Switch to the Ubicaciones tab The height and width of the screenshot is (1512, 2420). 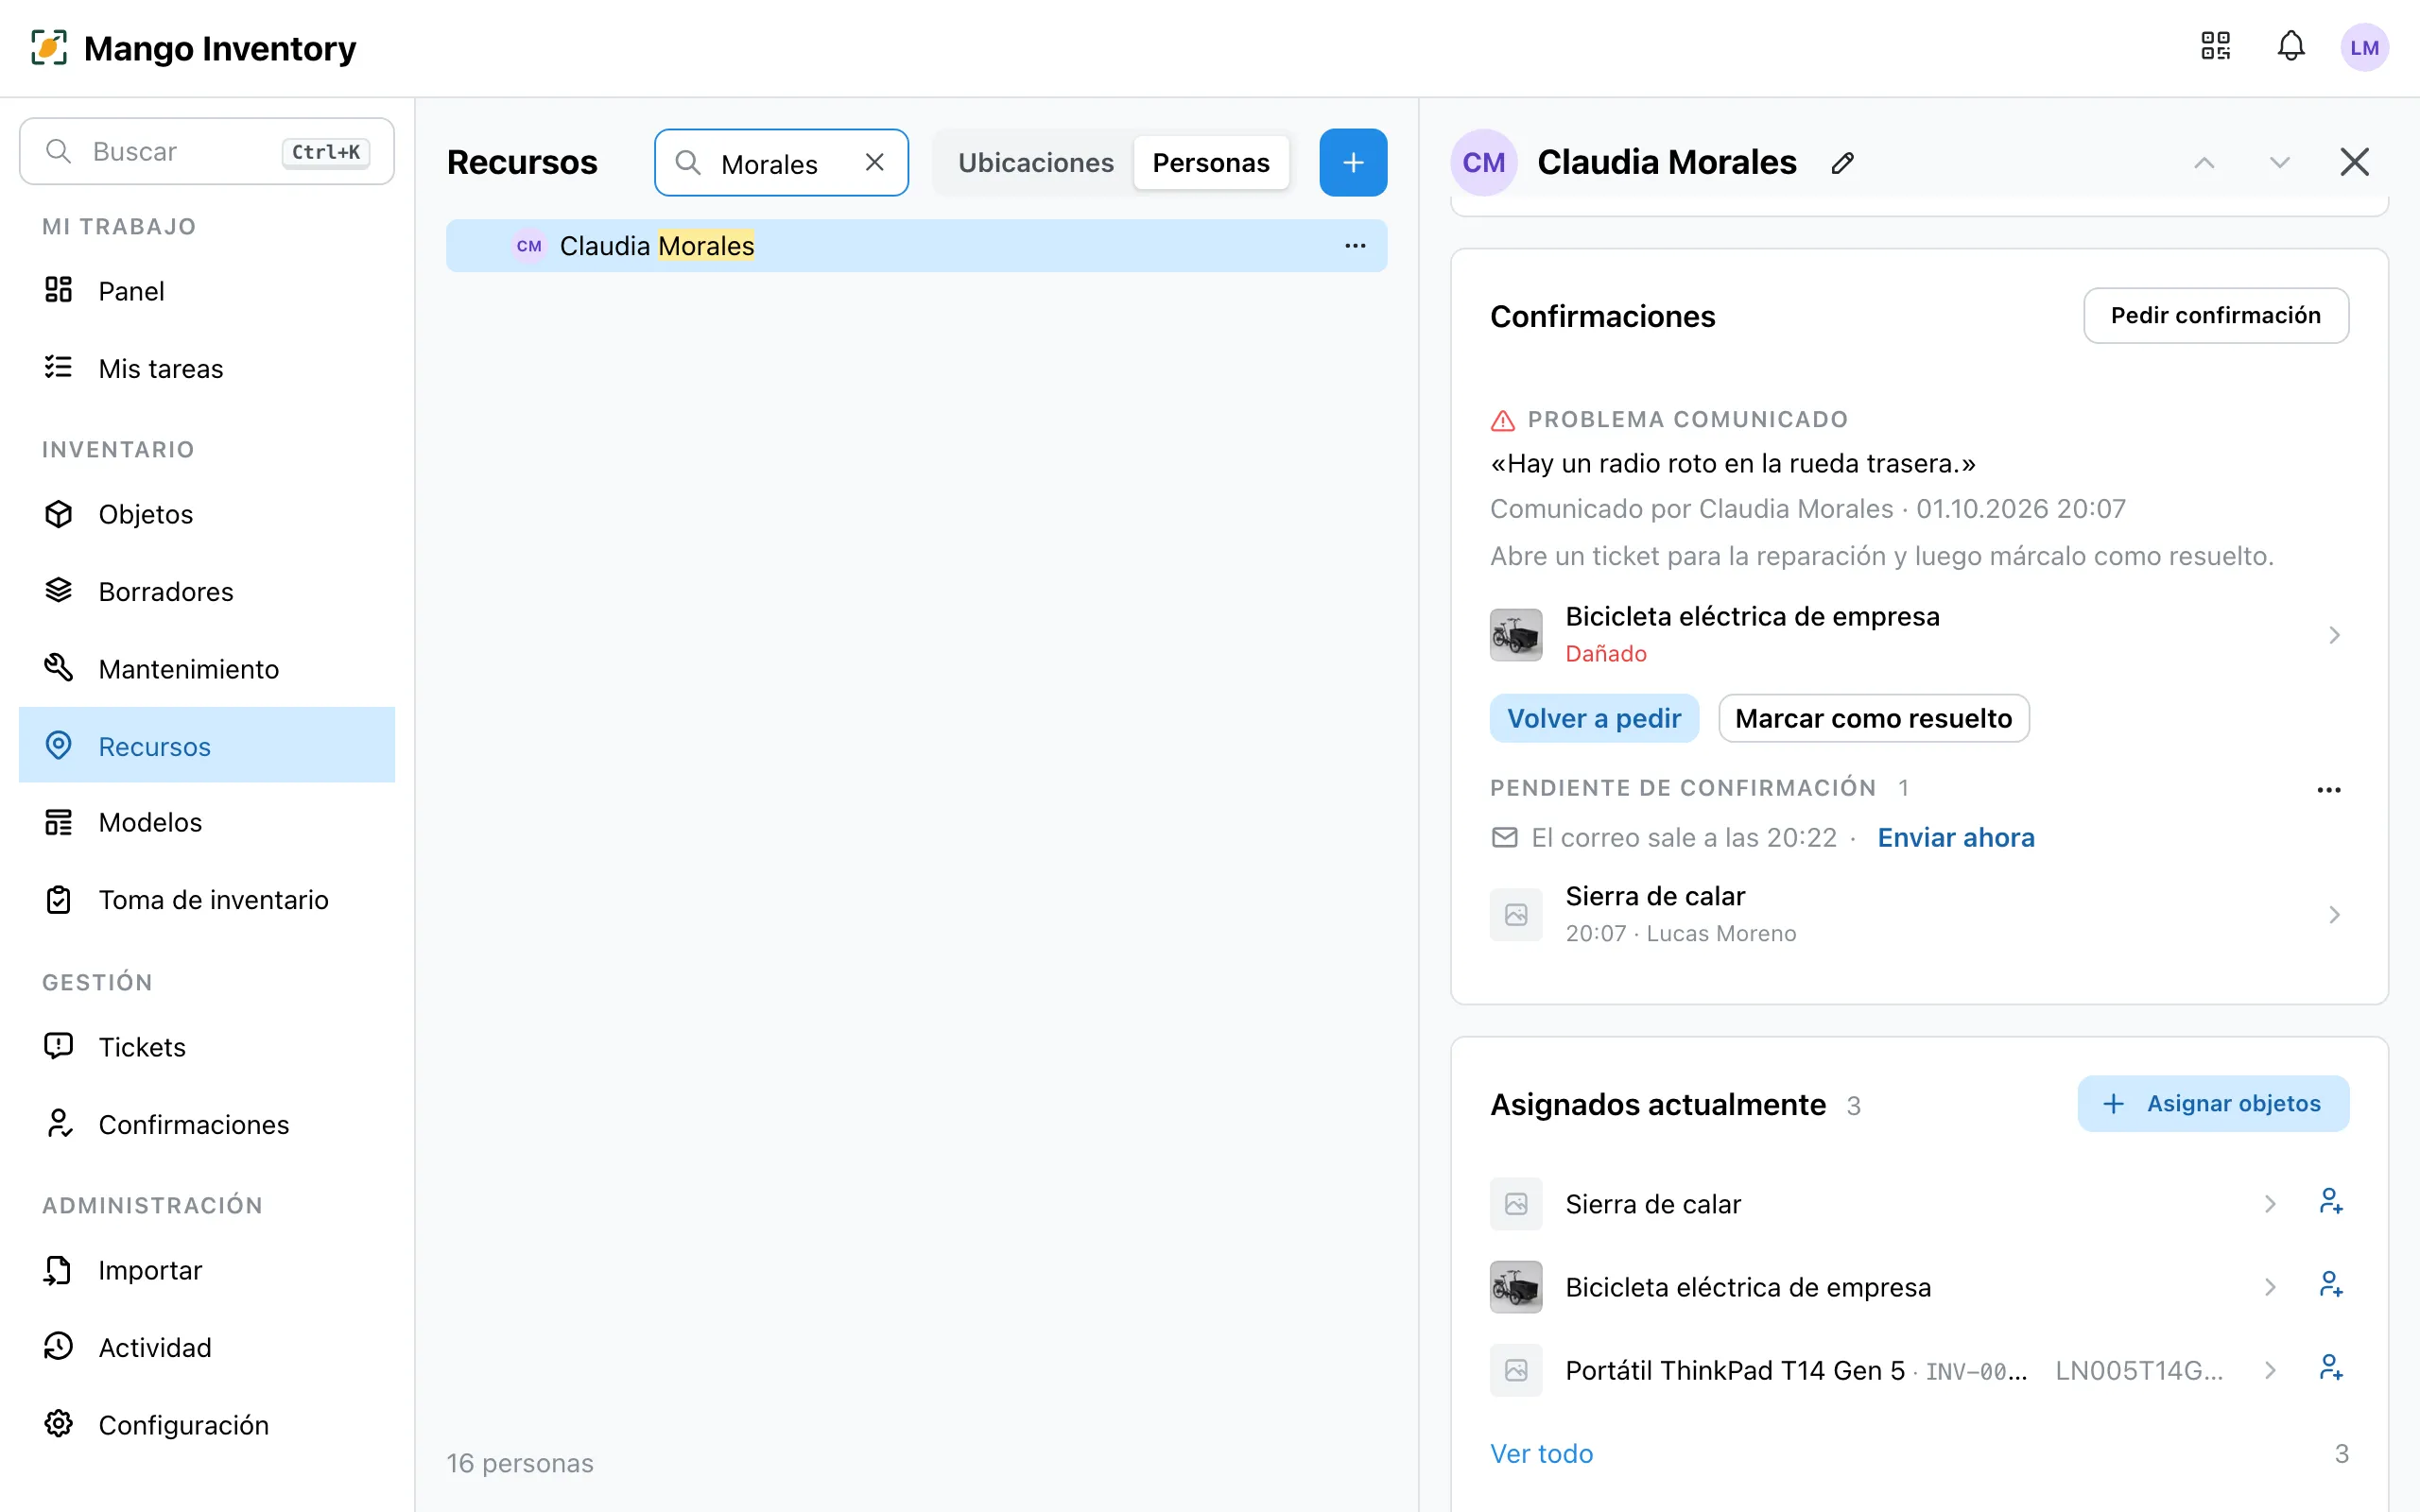(1035, 162)
